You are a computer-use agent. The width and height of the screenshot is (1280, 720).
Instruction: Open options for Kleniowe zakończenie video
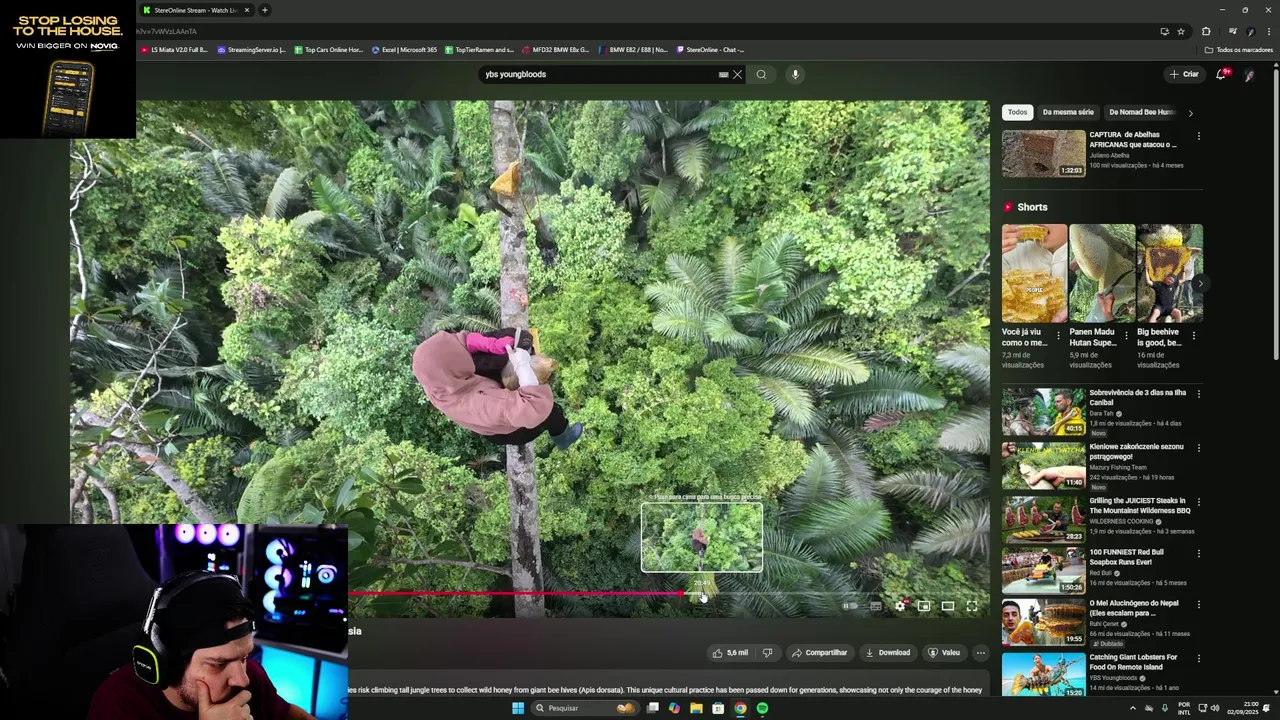click(x=1198, y=448)
